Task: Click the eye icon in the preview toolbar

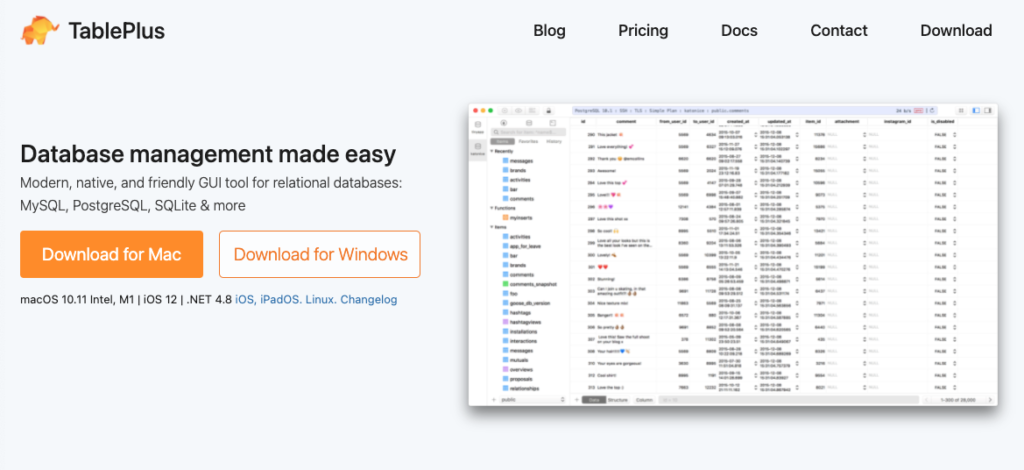Action: [519, 110]
